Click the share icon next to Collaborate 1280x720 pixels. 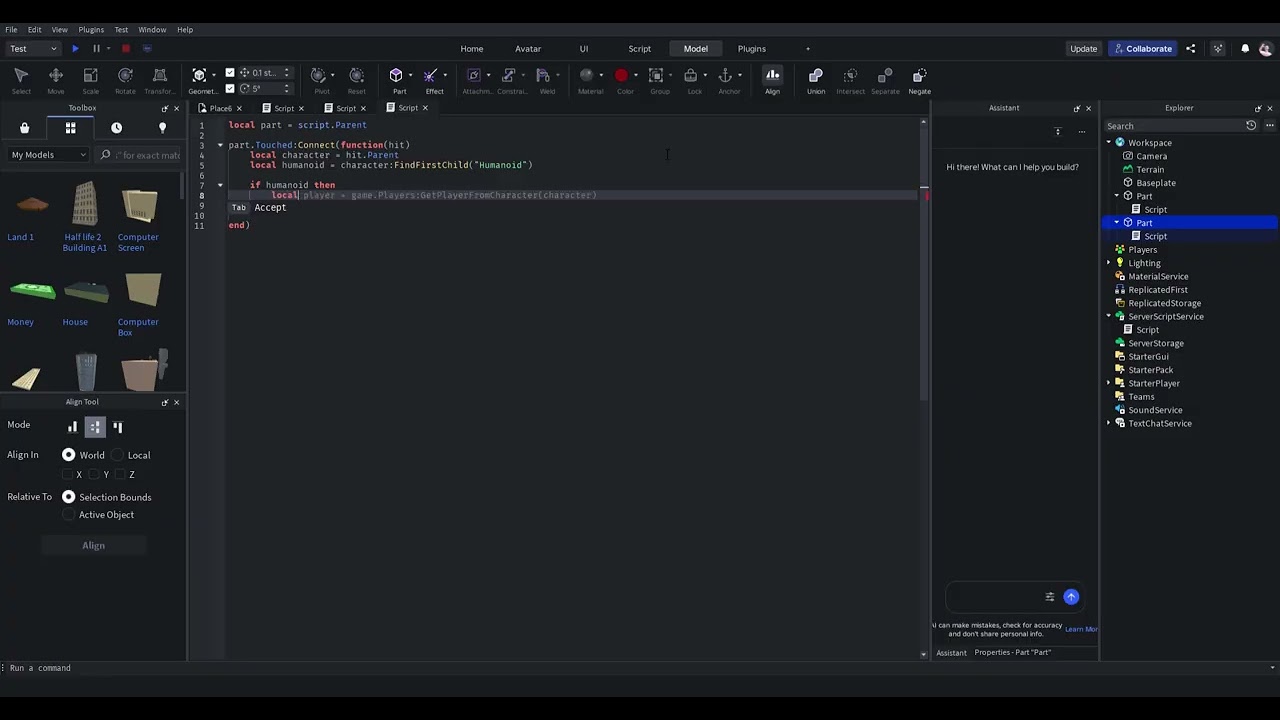pyautogui.click(x=1190, y=48)
